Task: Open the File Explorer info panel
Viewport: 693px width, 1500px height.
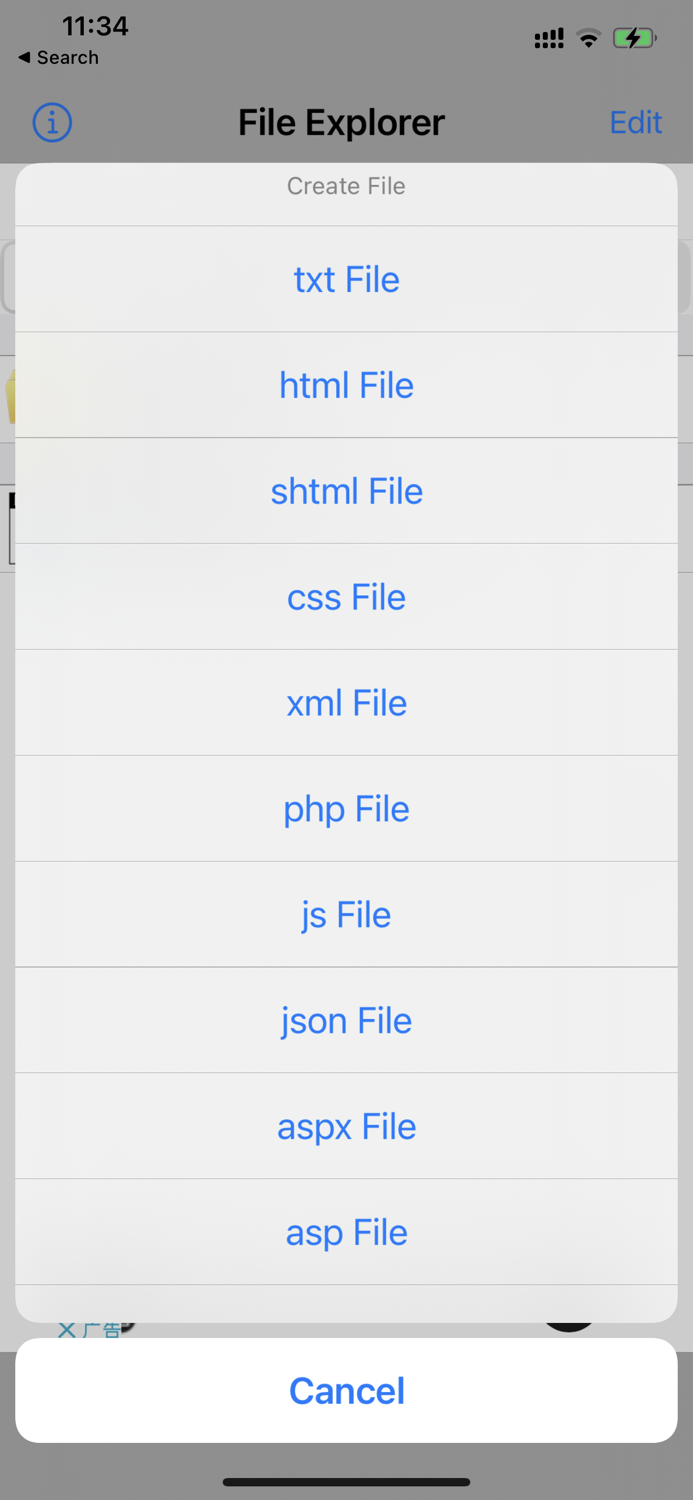Action: 51,122
